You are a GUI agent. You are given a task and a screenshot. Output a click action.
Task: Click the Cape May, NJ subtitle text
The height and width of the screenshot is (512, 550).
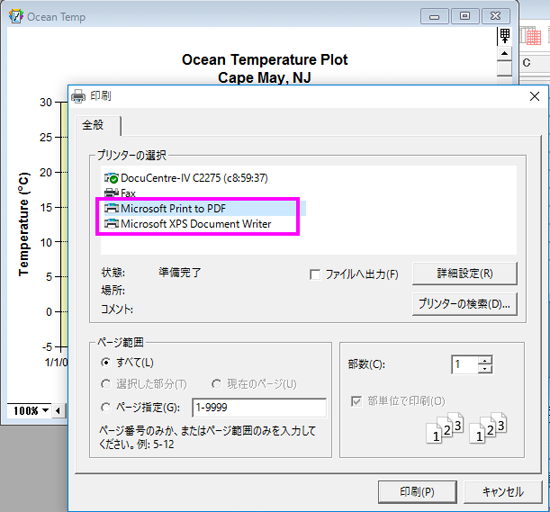pos(264,78)
